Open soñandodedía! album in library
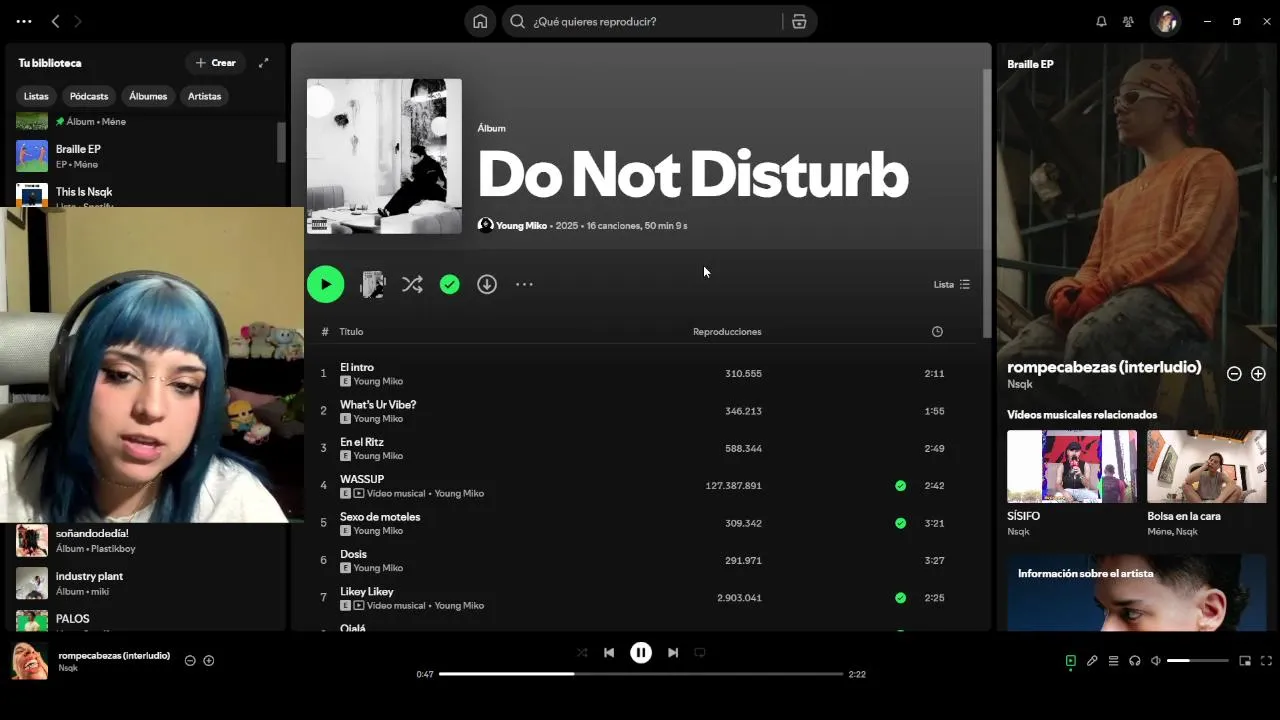 click(x=145, y=540)
